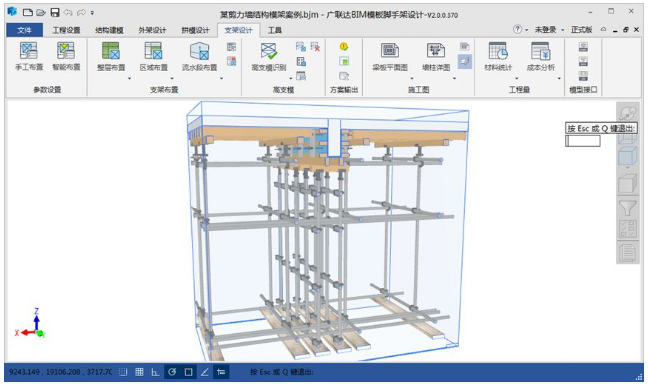Click the middle small table icon in 高支模 group

click(301, 62)
